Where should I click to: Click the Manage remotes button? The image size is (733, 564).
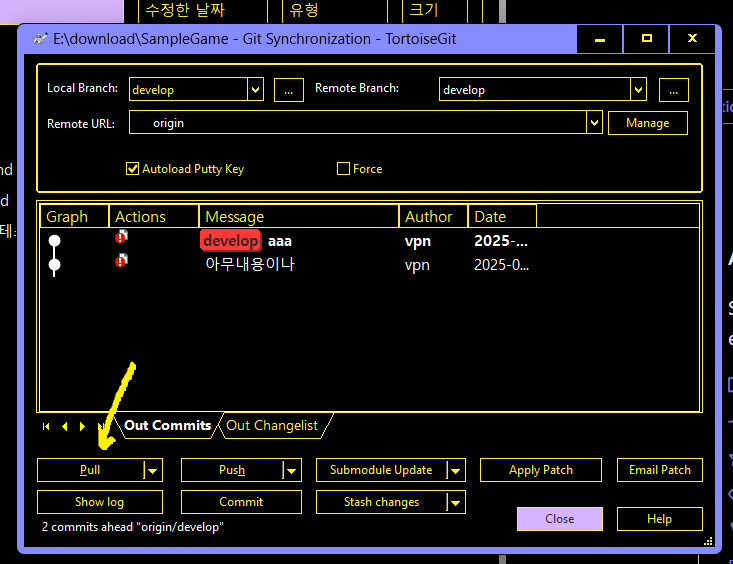point(648,123)
